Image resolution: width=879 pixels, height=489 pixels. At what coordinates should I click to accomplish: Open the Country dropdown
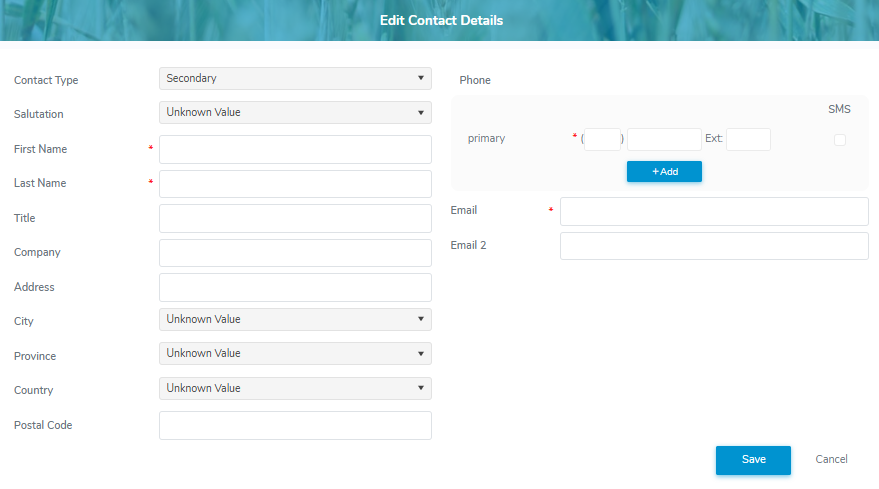295,389
